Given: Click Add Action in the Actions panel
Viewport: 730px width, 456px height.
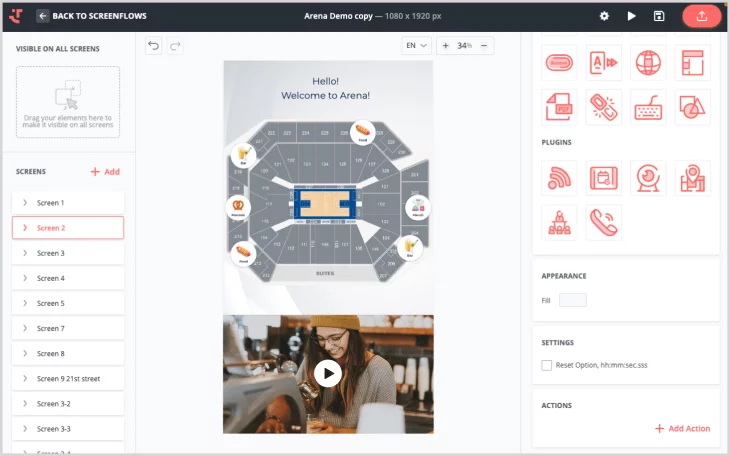Looking at the screenshot, I should coord(682,428).
